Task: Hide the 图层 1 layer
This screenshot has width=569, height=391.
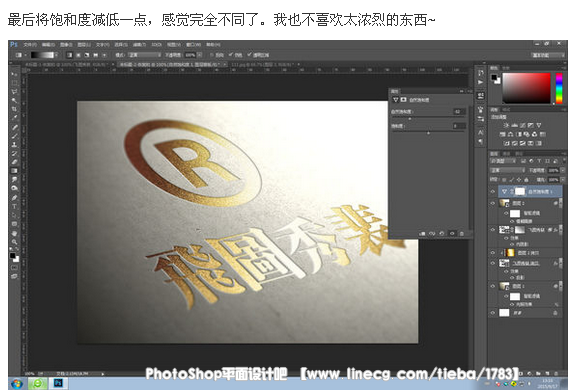Action: [493, 286]
